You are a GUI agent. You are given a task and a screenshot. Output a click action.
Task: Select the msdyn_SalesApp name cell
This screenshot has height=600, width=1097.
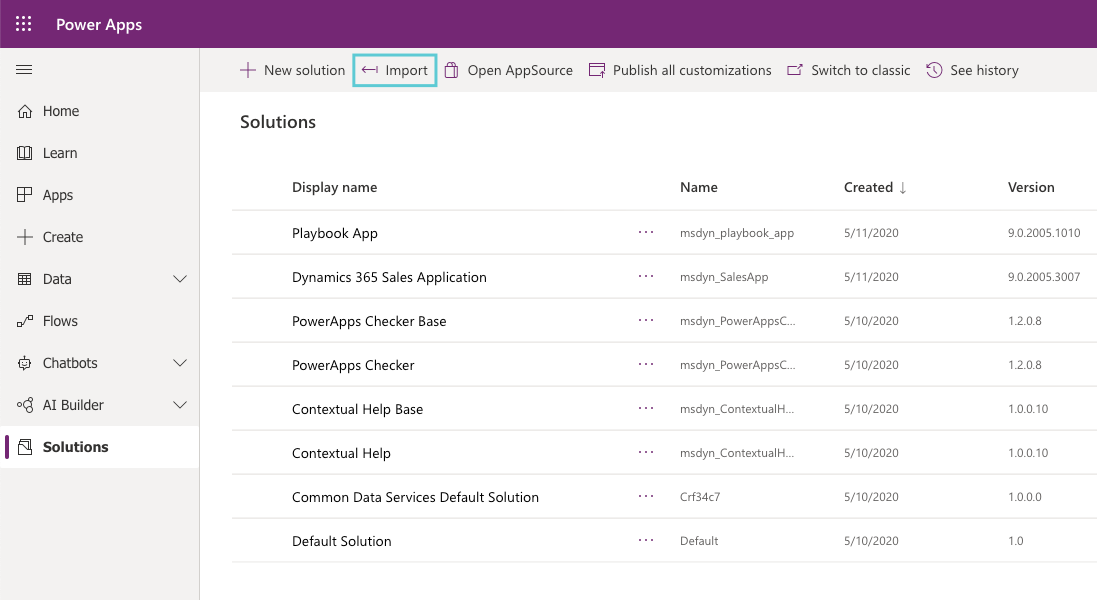724,277
